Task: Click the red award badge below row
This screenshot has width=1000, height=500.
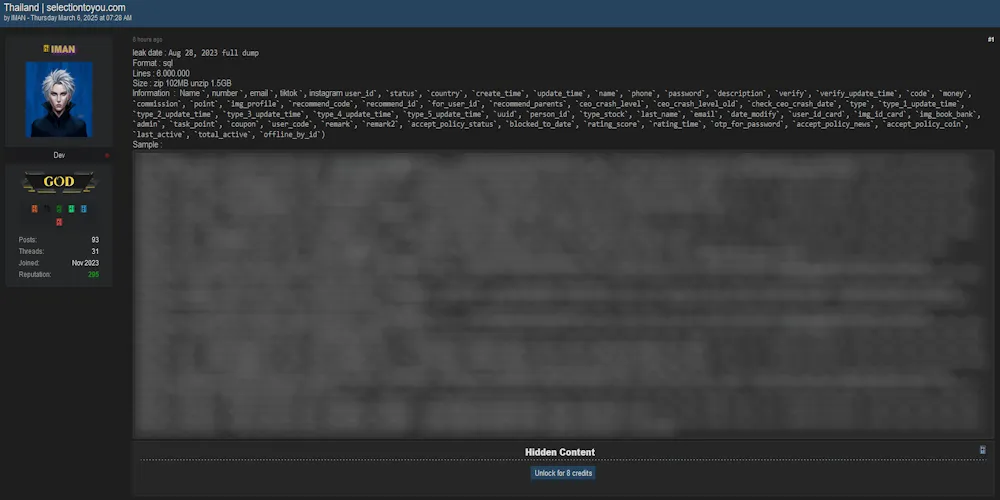Action: click(x=59, y=222)
